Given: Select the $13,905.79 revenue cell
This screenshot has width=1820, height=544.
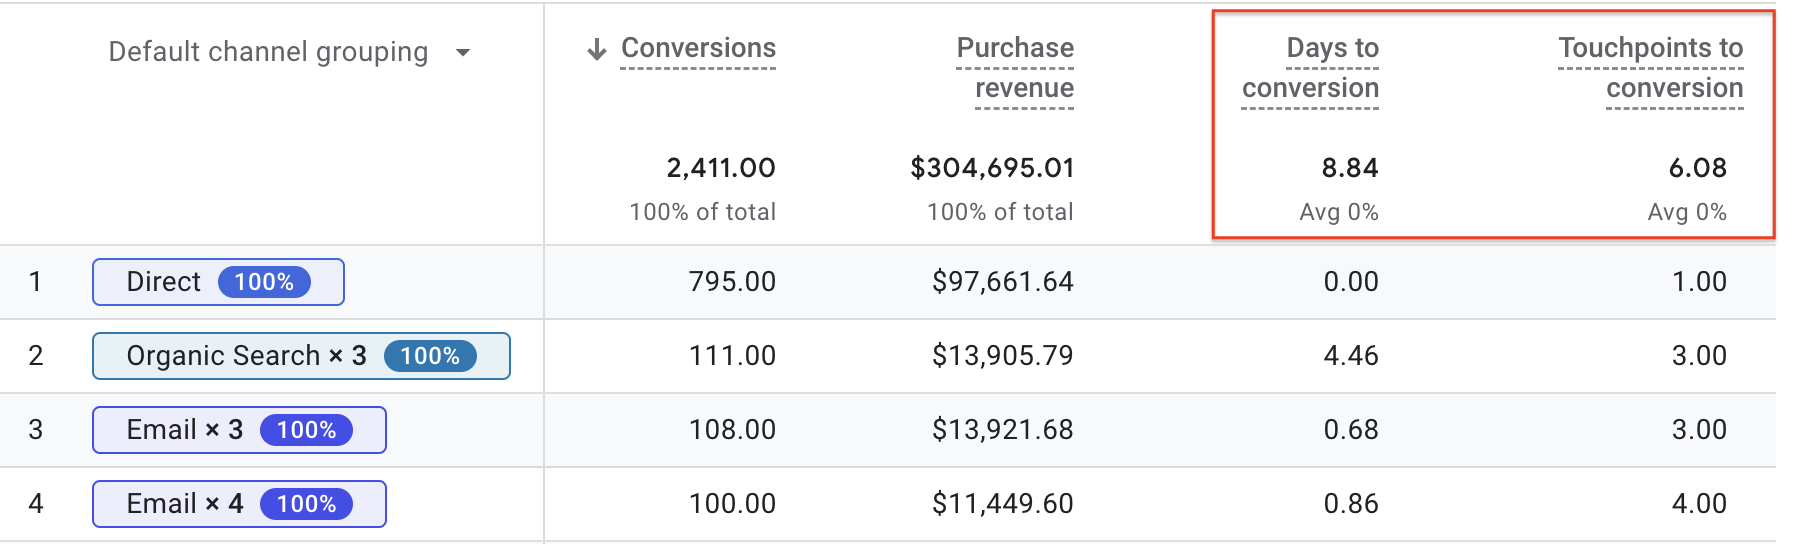Looking at the screenshot, I should point(1002,356).
